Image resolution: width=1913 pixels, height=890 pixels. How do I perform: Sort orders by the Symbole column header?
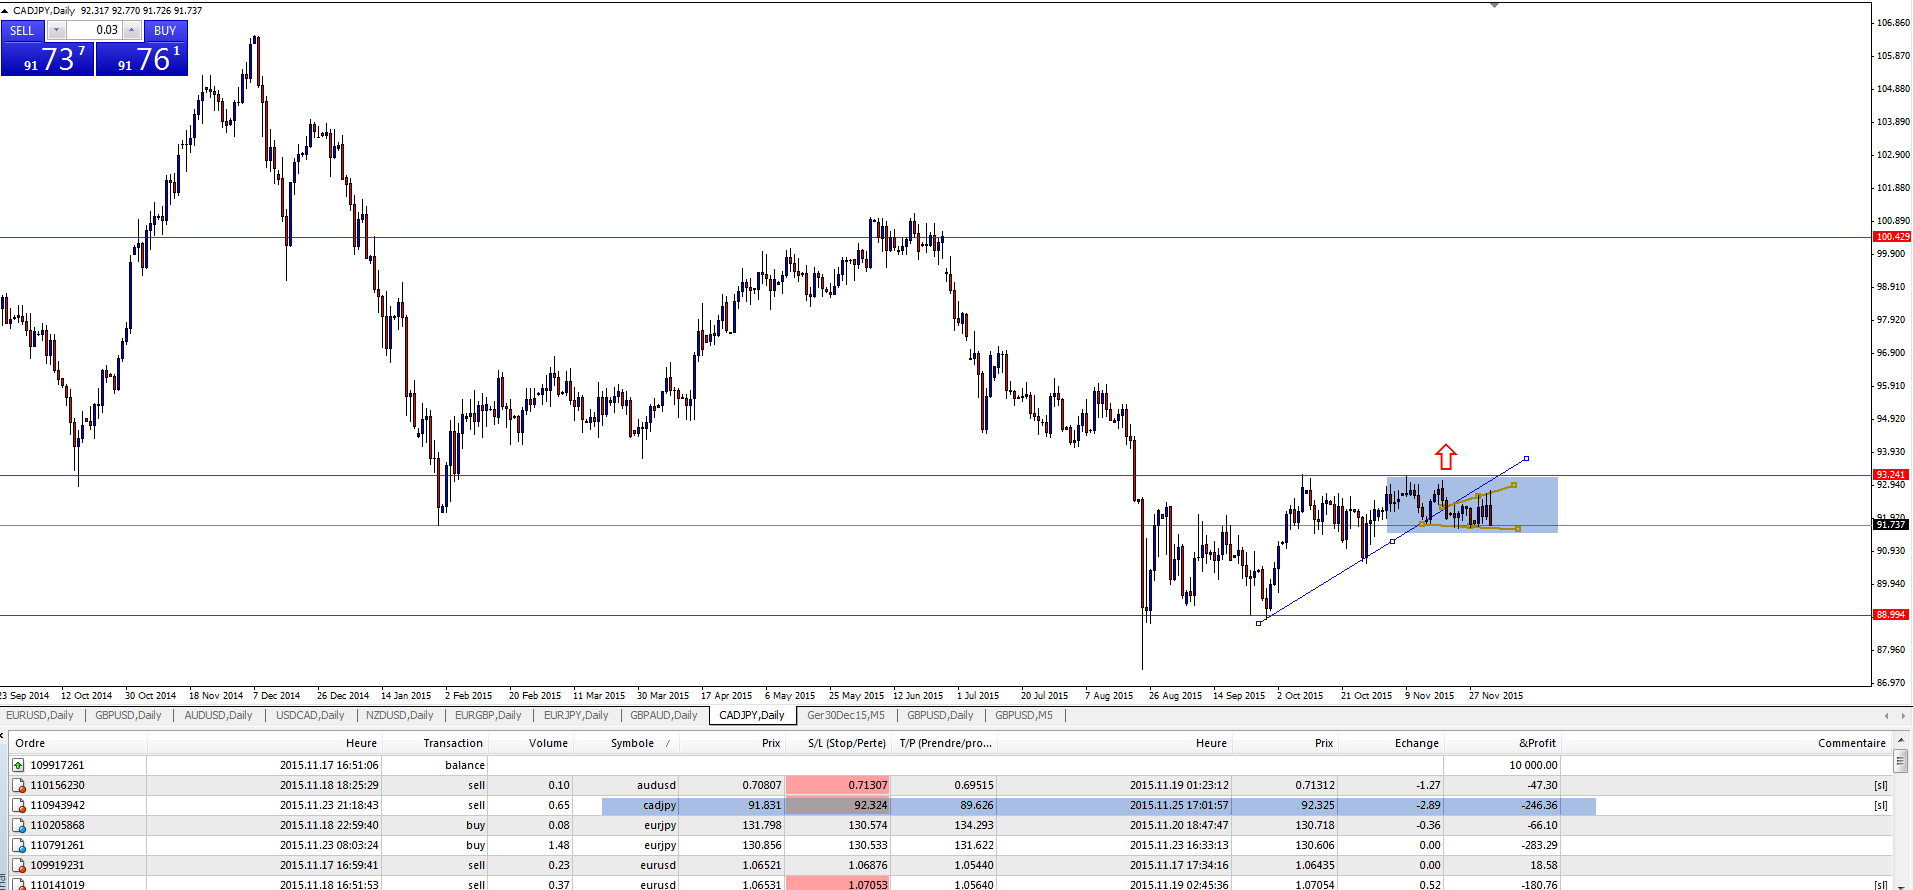point(632,743)
